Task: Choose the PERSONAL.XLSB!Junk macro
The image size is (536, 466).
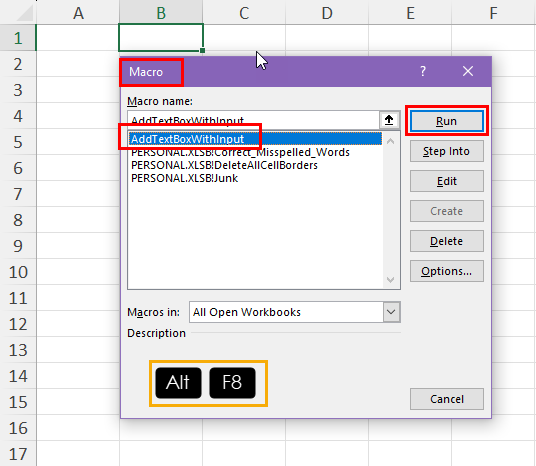Action: (x=185, y=178)
